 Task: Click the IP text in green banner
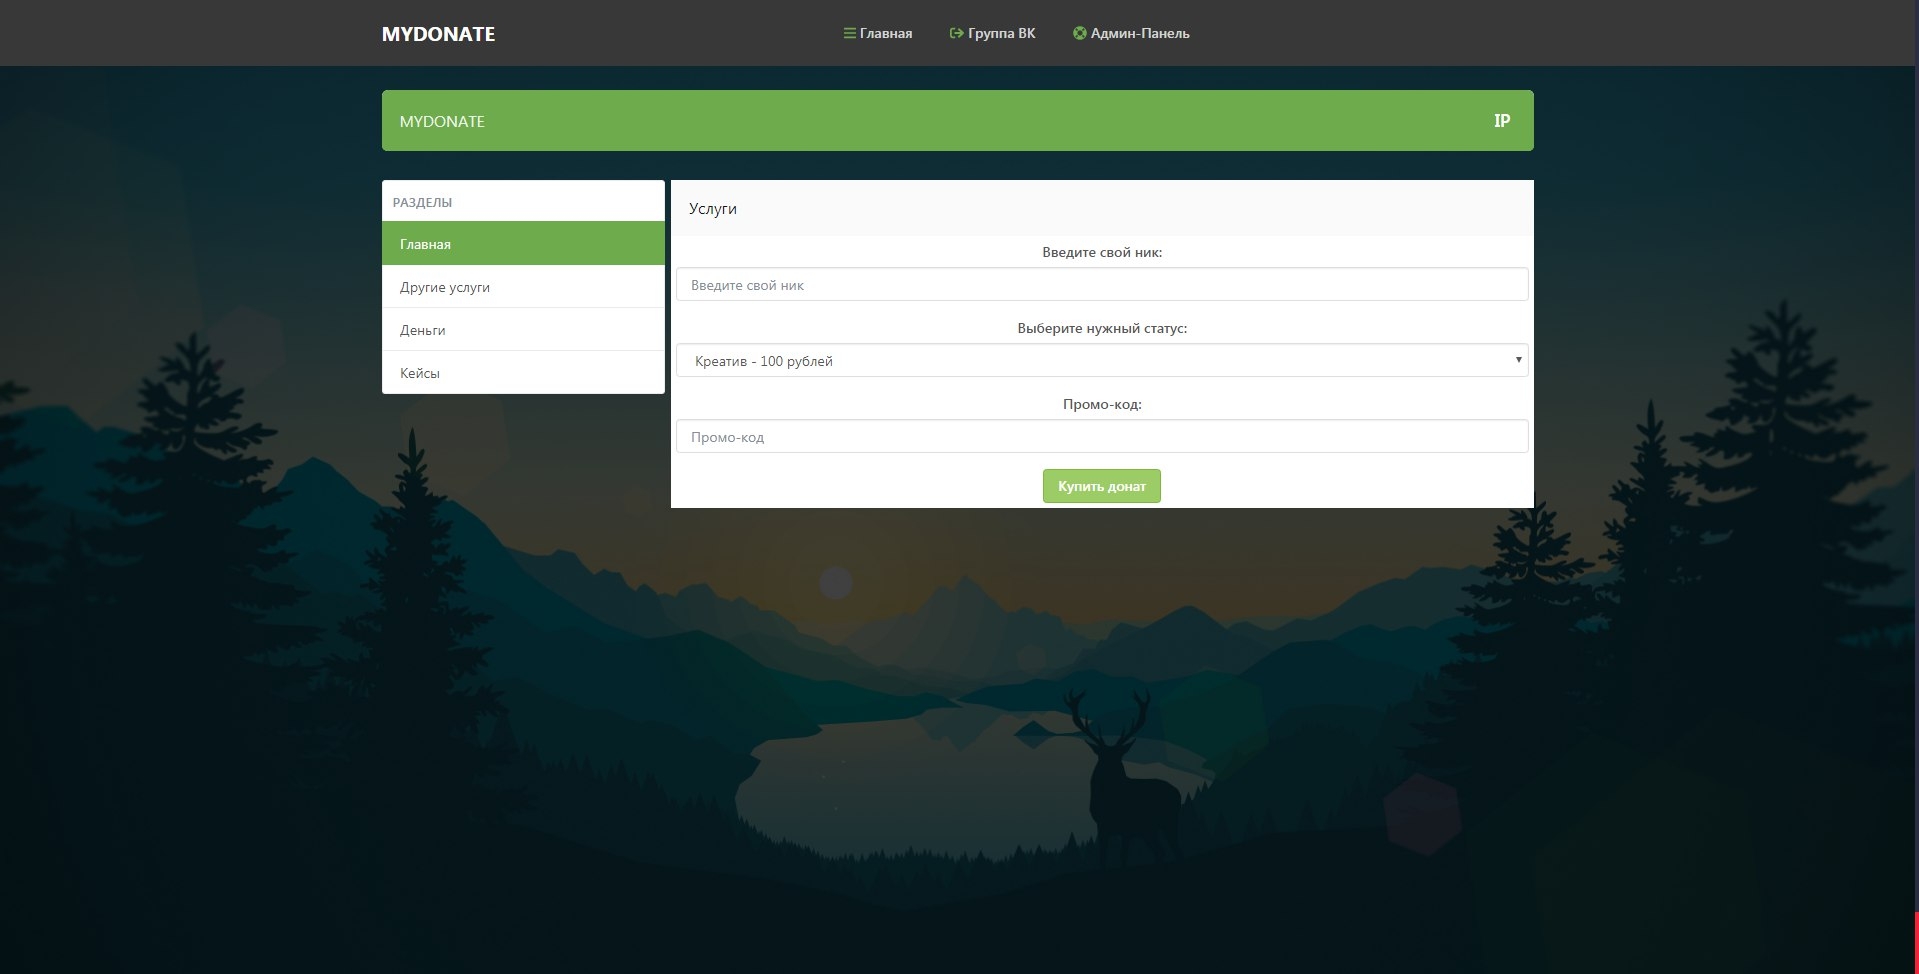(1502, 121)
